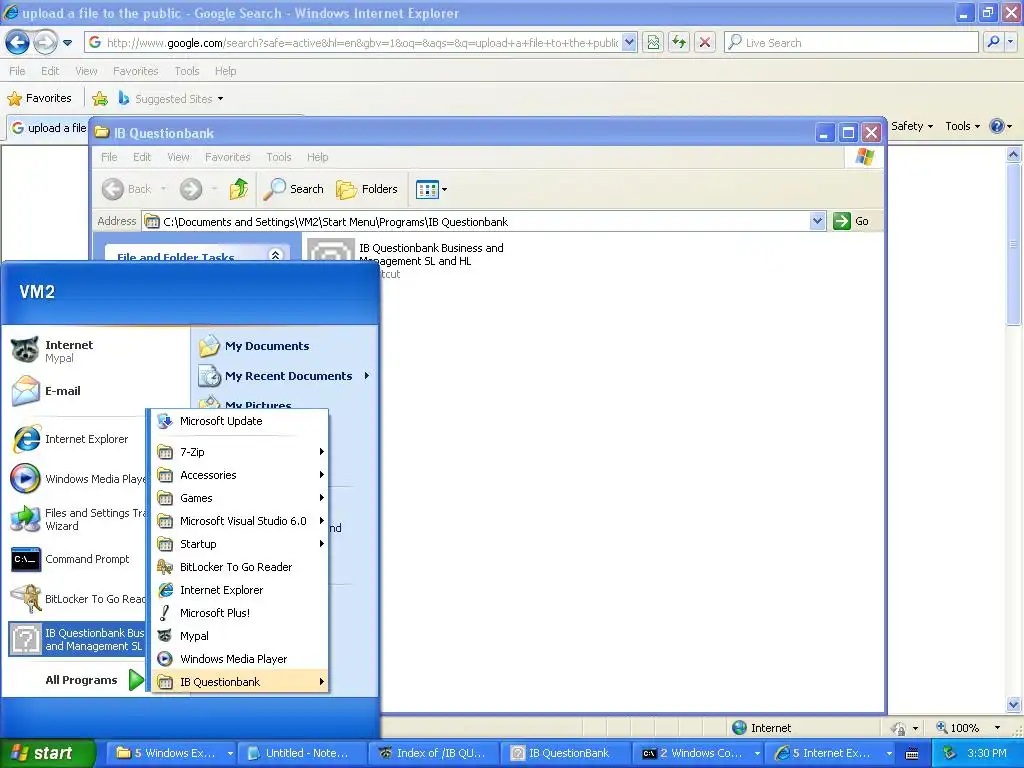Screen dimensions: 1024x768
Task: Open Edit menu in IB Questionbank window
Action: tap(142, 157)
